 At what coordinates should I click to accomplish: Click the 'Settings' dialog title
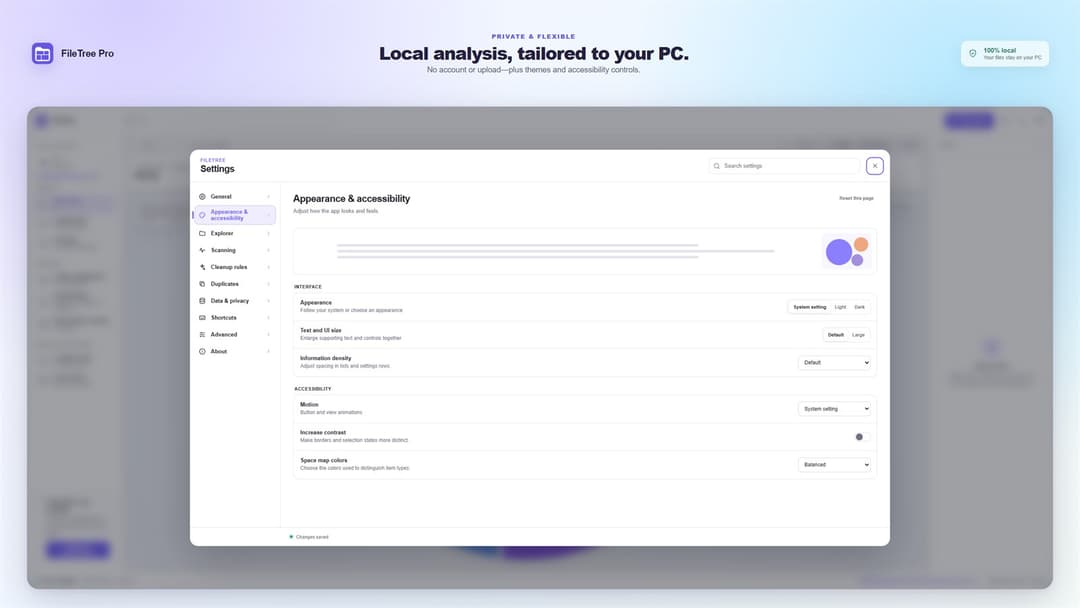click(217, 169)
